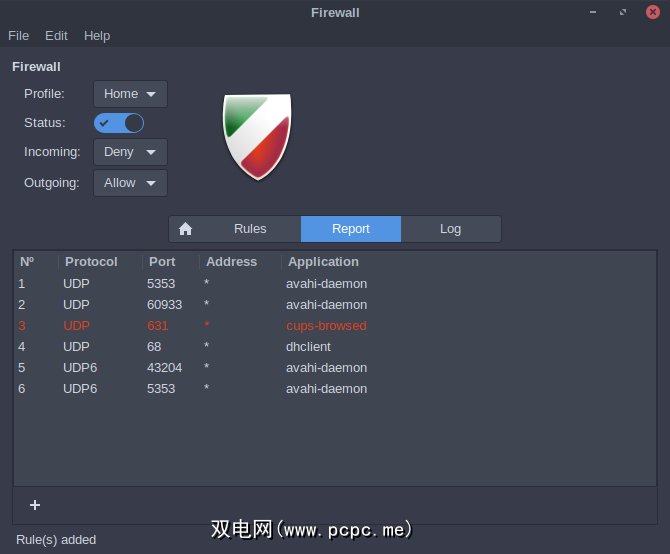Open the File menu
Image resolution: width=670 pixels, height=554 pixels.
[x=18, y=36]
